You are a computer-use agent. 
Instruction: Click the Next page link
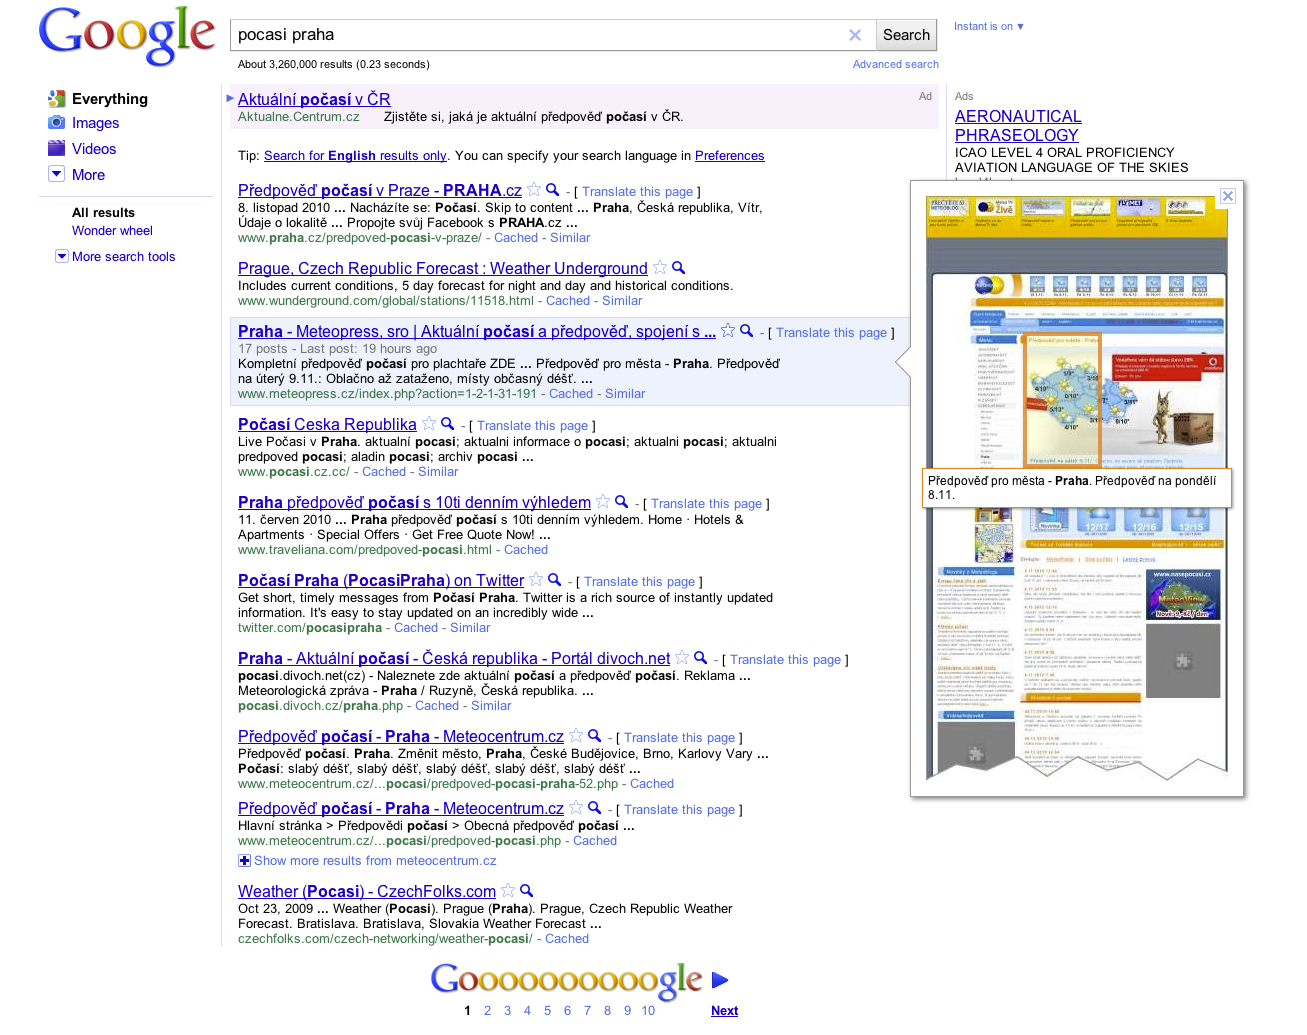click(724, 1010)
